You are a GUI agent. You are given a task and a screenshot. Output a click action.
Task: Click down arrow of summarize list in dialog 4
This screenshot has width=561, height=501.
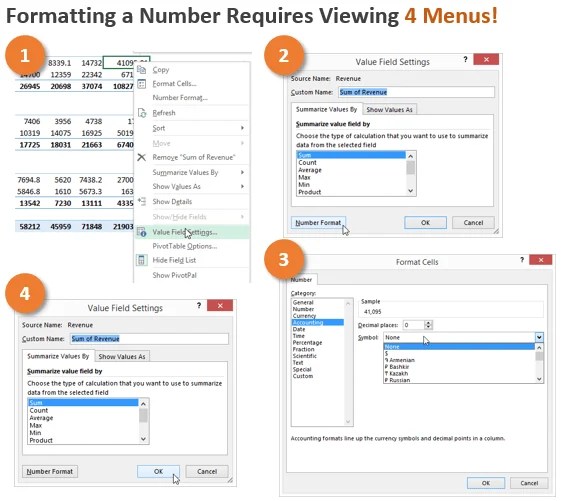[x=143, y=439]
